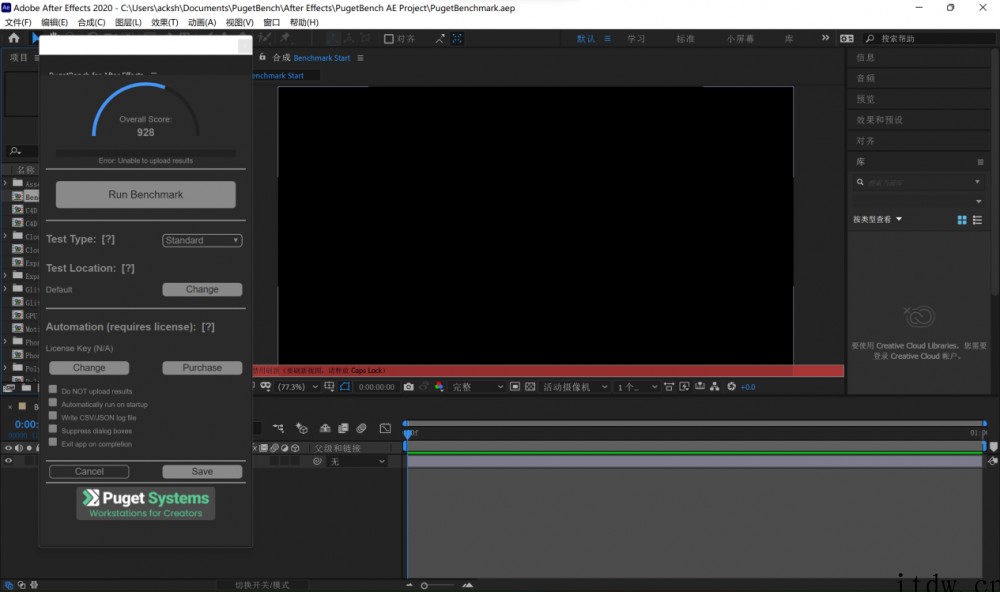Toggle pixel aspect ratio correction icon
1000x592 pixels.
pos(669,387)
